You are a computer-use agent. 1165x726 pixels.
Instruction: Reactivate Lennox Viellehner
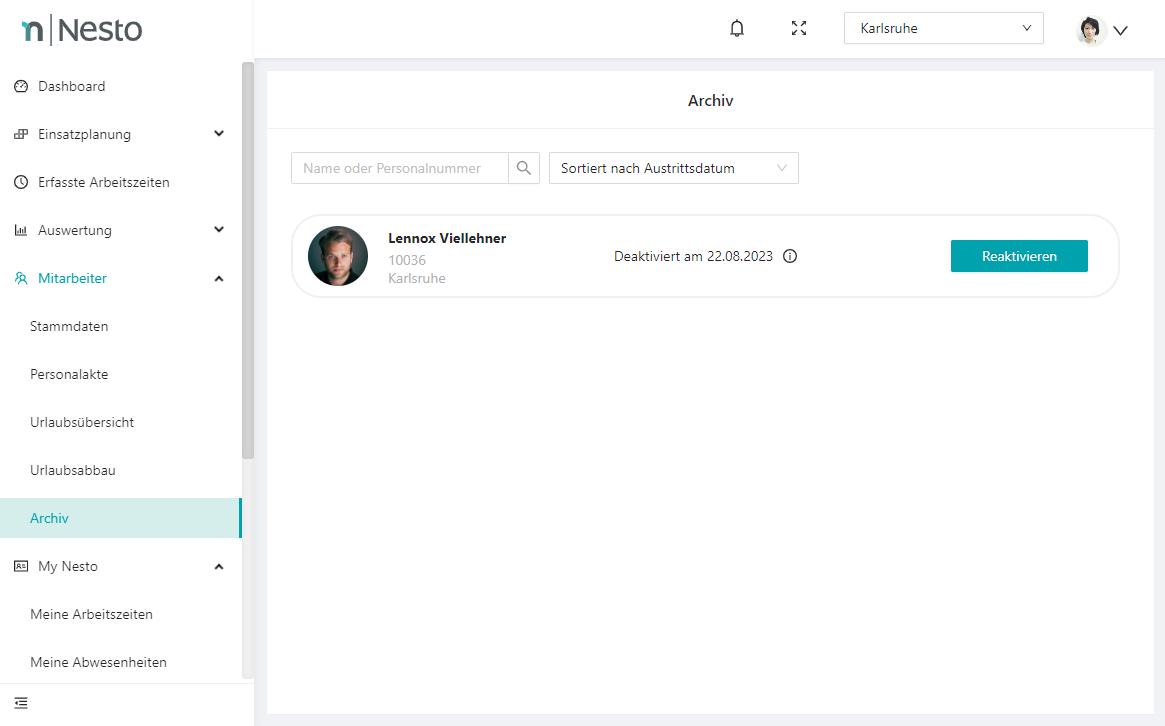(x=1018, y=256)
